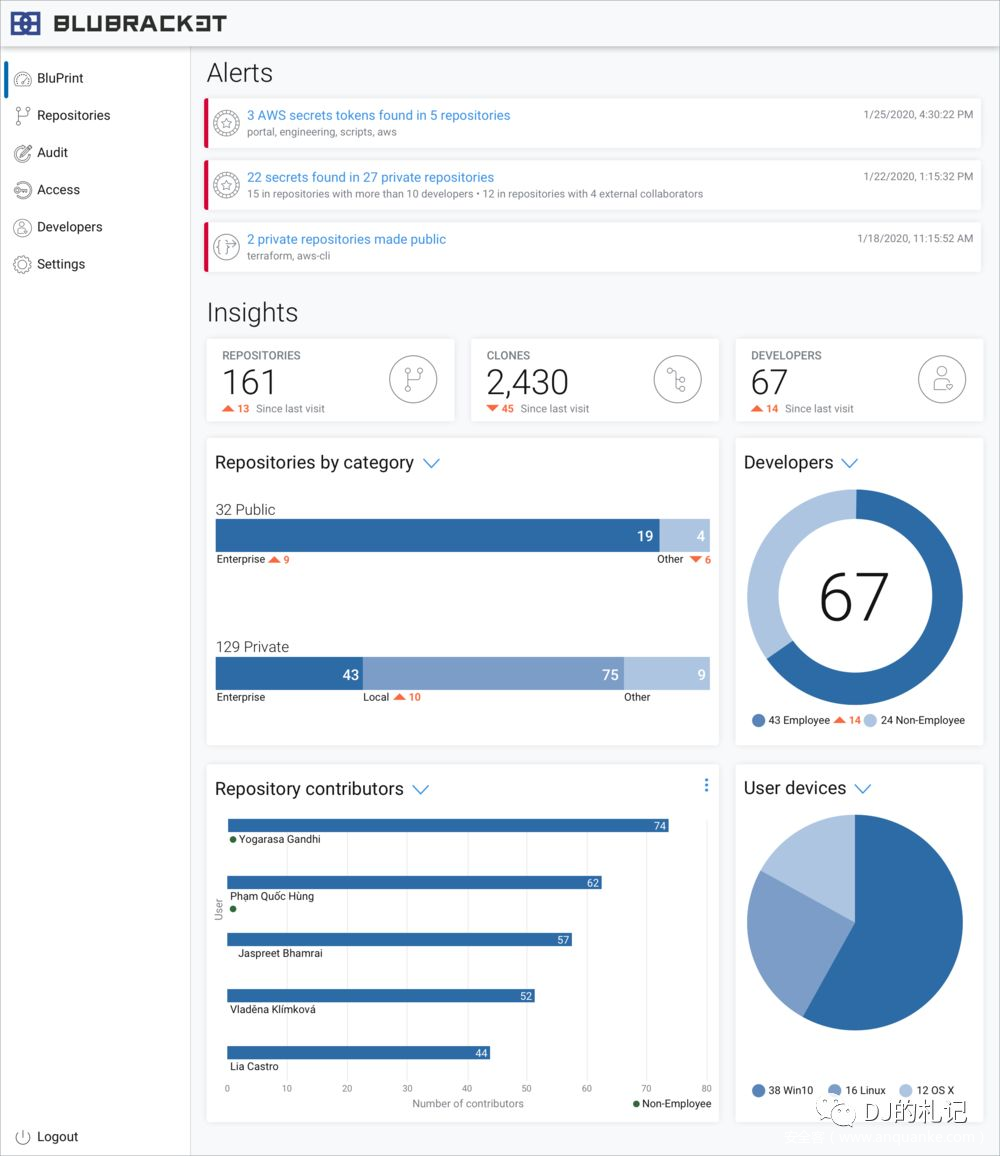1000x1156 pixels.
Task: Click the AWS secrets alert badge icon
Action: point(227,123)
